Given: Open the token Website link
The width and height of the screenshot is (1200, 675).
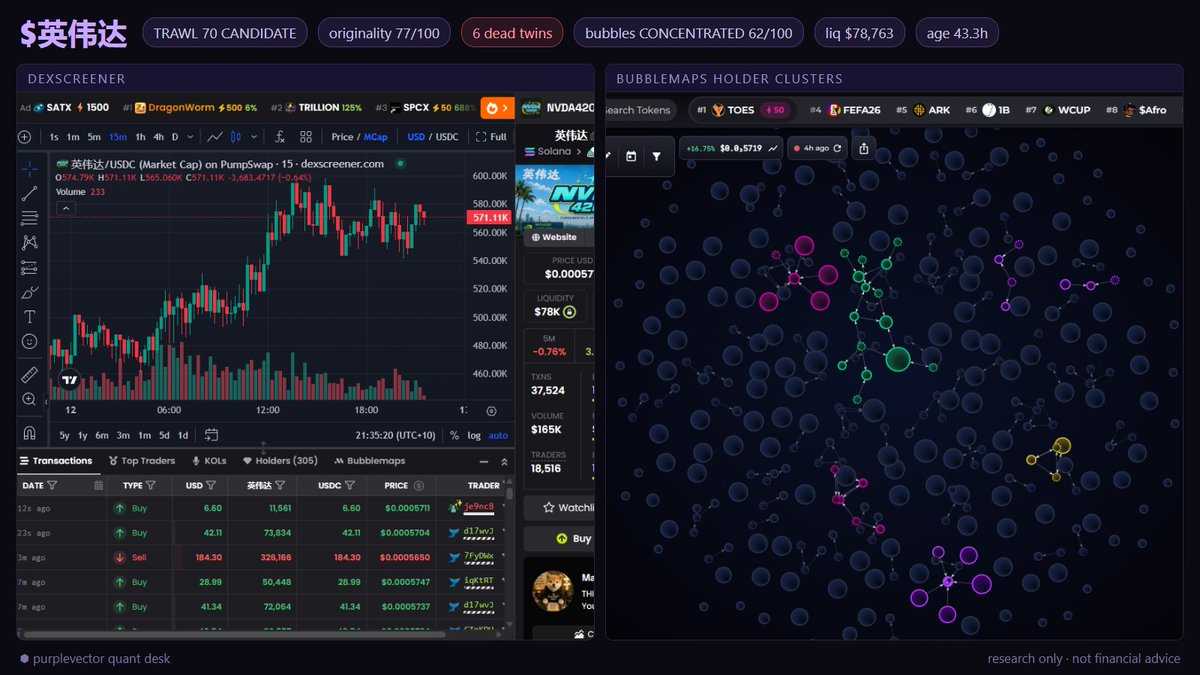Looking at the screenshot, I should [x=556, y=237].
